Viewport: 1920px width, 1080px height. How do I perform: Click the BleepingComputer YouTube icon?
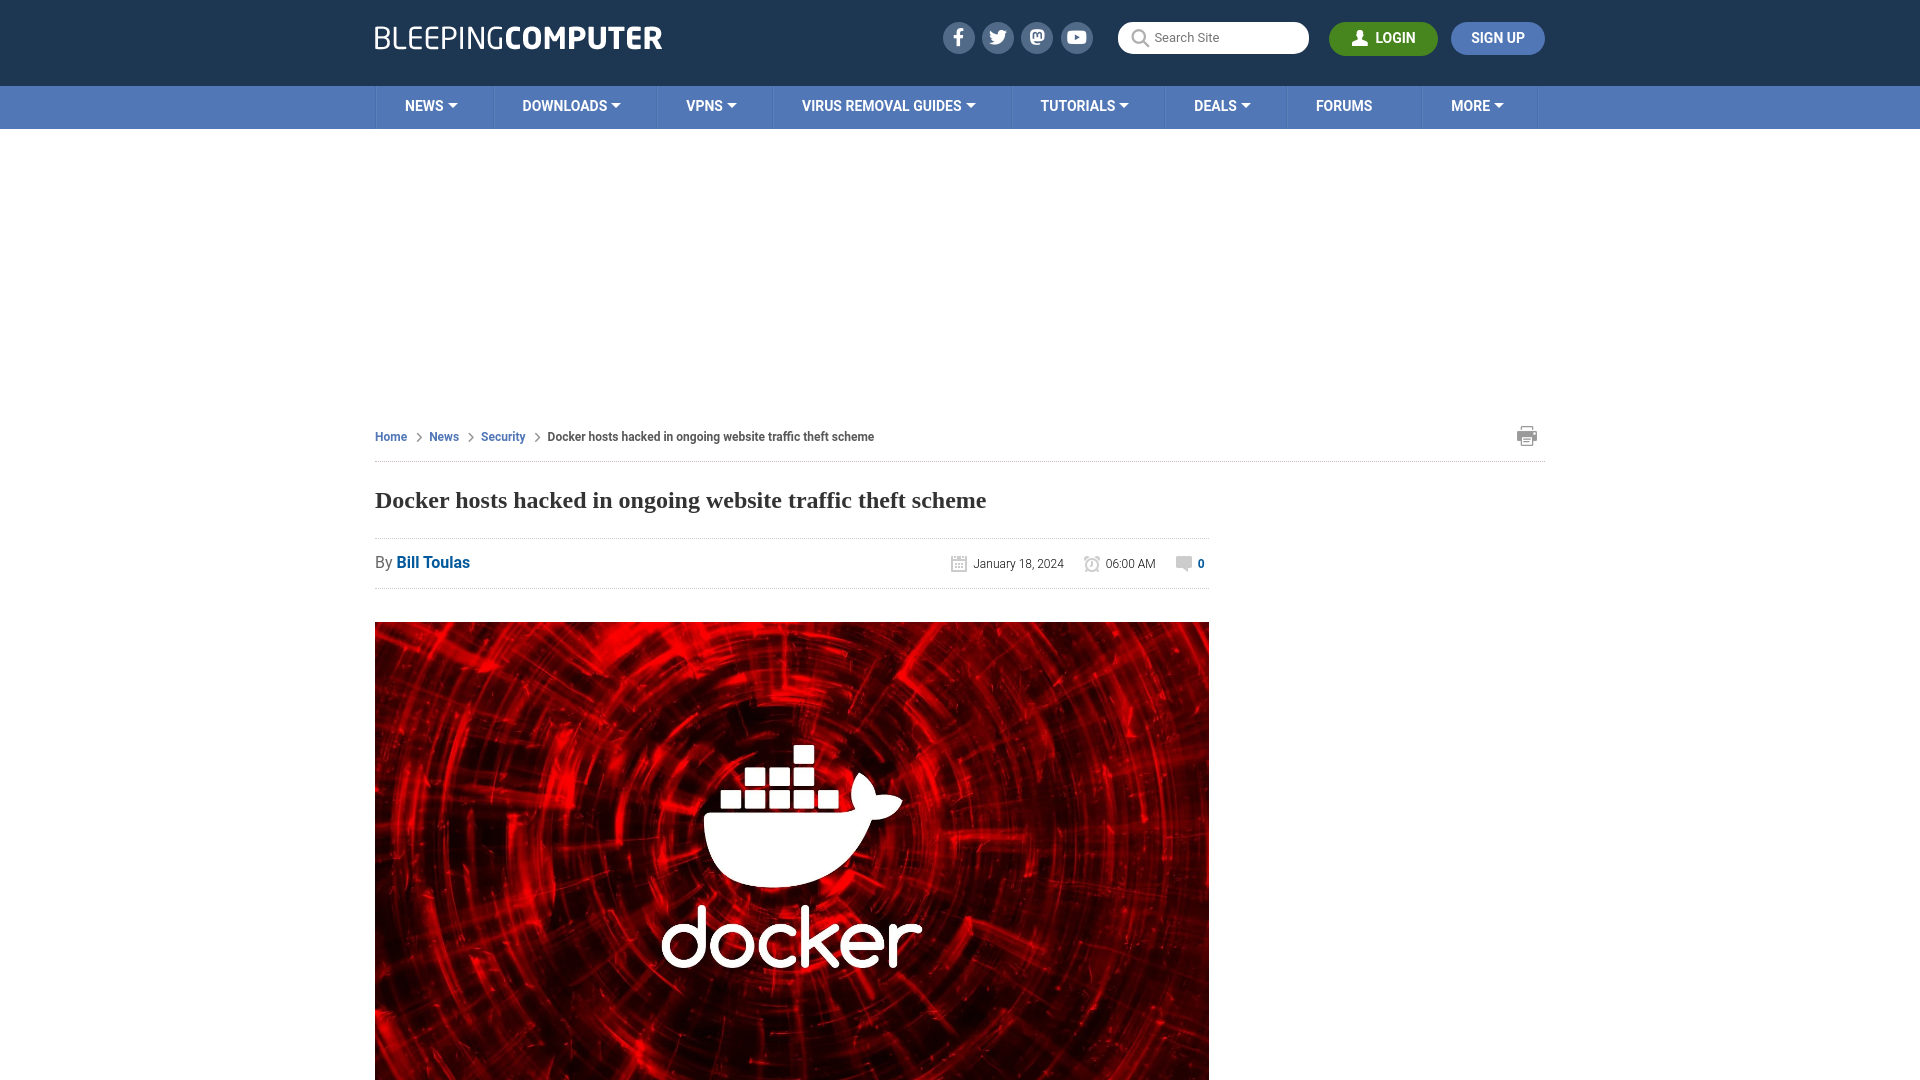(1076, 37)
